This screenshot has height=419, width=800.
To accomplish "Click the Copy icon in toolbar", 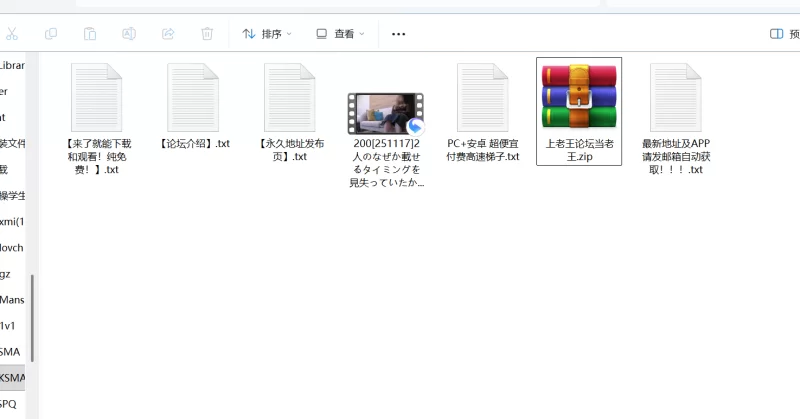I will pos(51,34).
